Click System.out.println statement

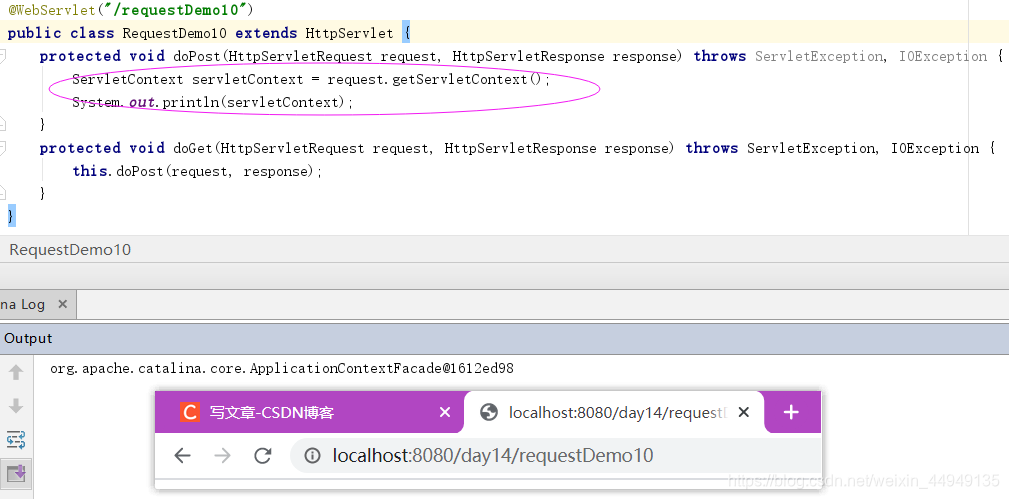pyautogui.click(x=213, y=102)
